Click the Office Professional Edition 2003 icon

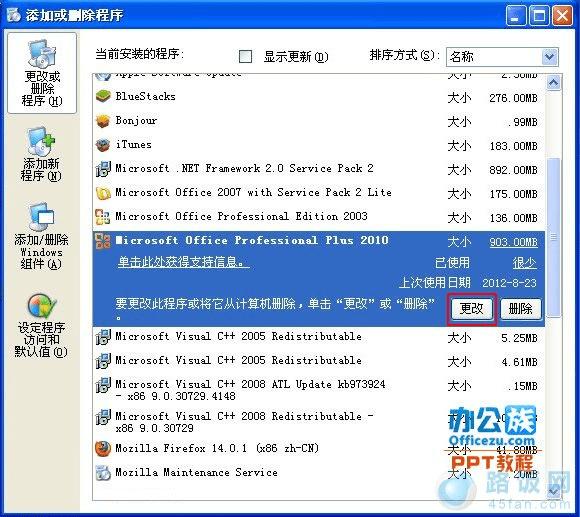(103, 217)
